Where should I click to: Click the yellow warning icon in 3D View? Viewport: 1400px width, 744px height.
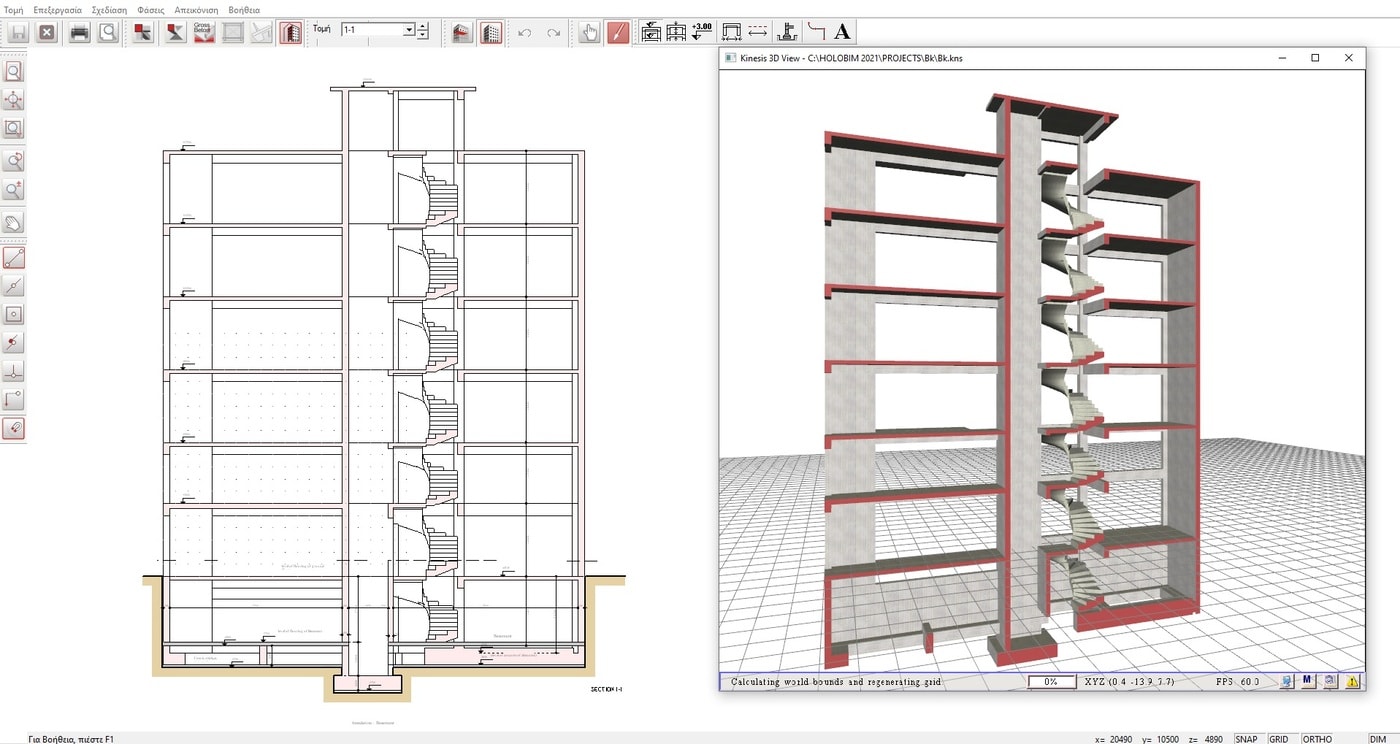click(1352, 681)
